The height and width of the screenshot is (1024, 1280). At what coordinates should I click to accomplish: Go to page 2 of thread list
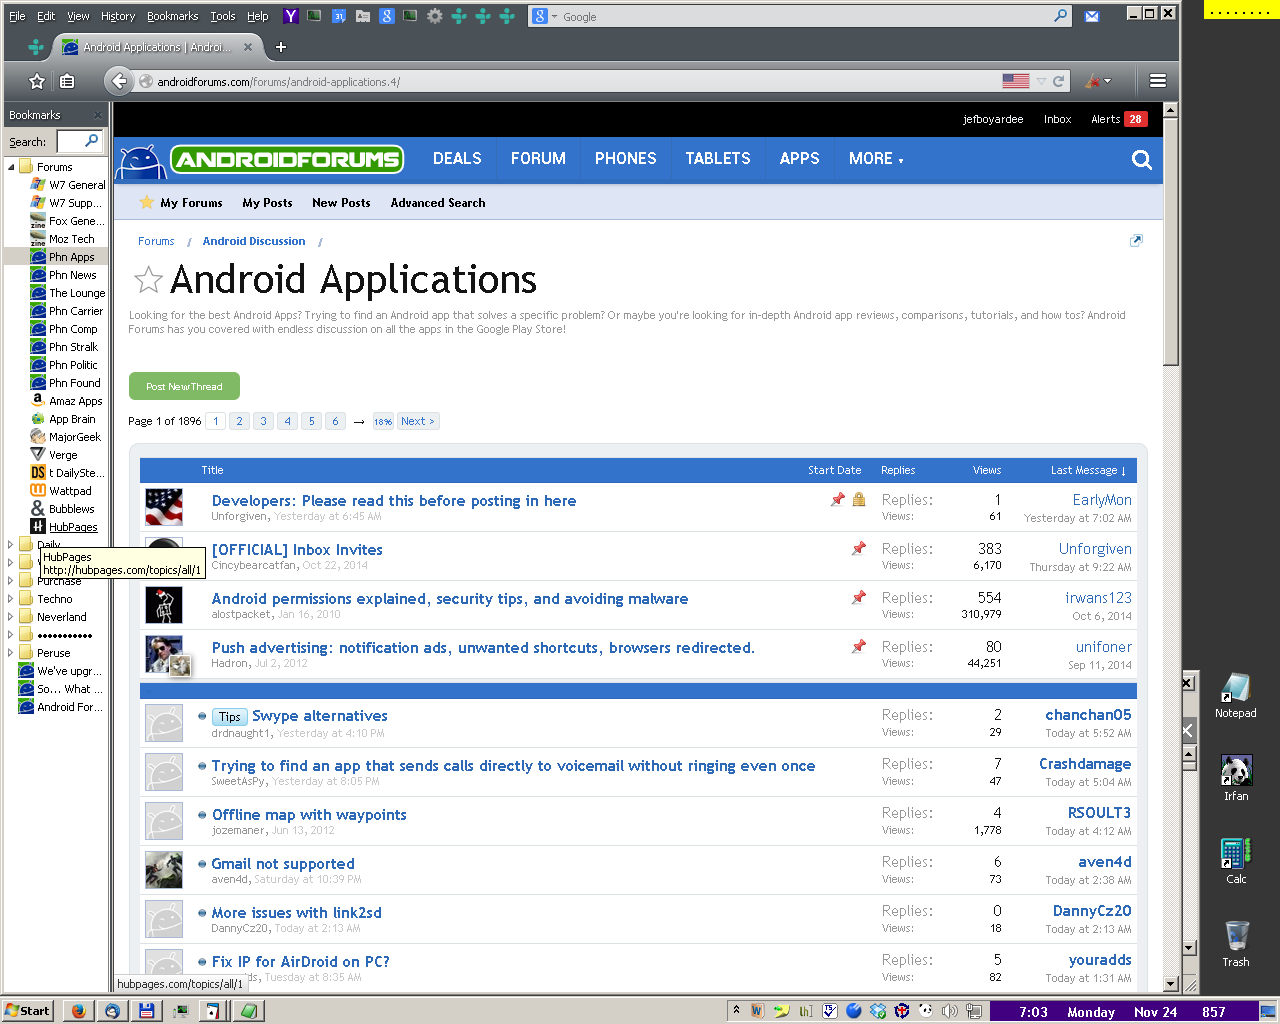point(240,421)
